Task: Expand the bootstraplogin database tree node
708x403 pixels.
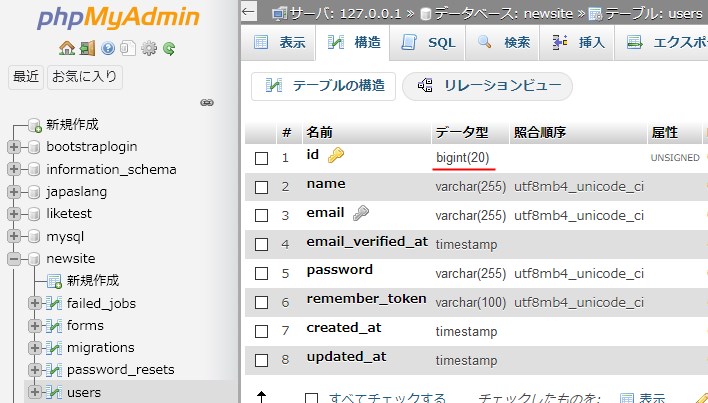Action: (14, 147)
